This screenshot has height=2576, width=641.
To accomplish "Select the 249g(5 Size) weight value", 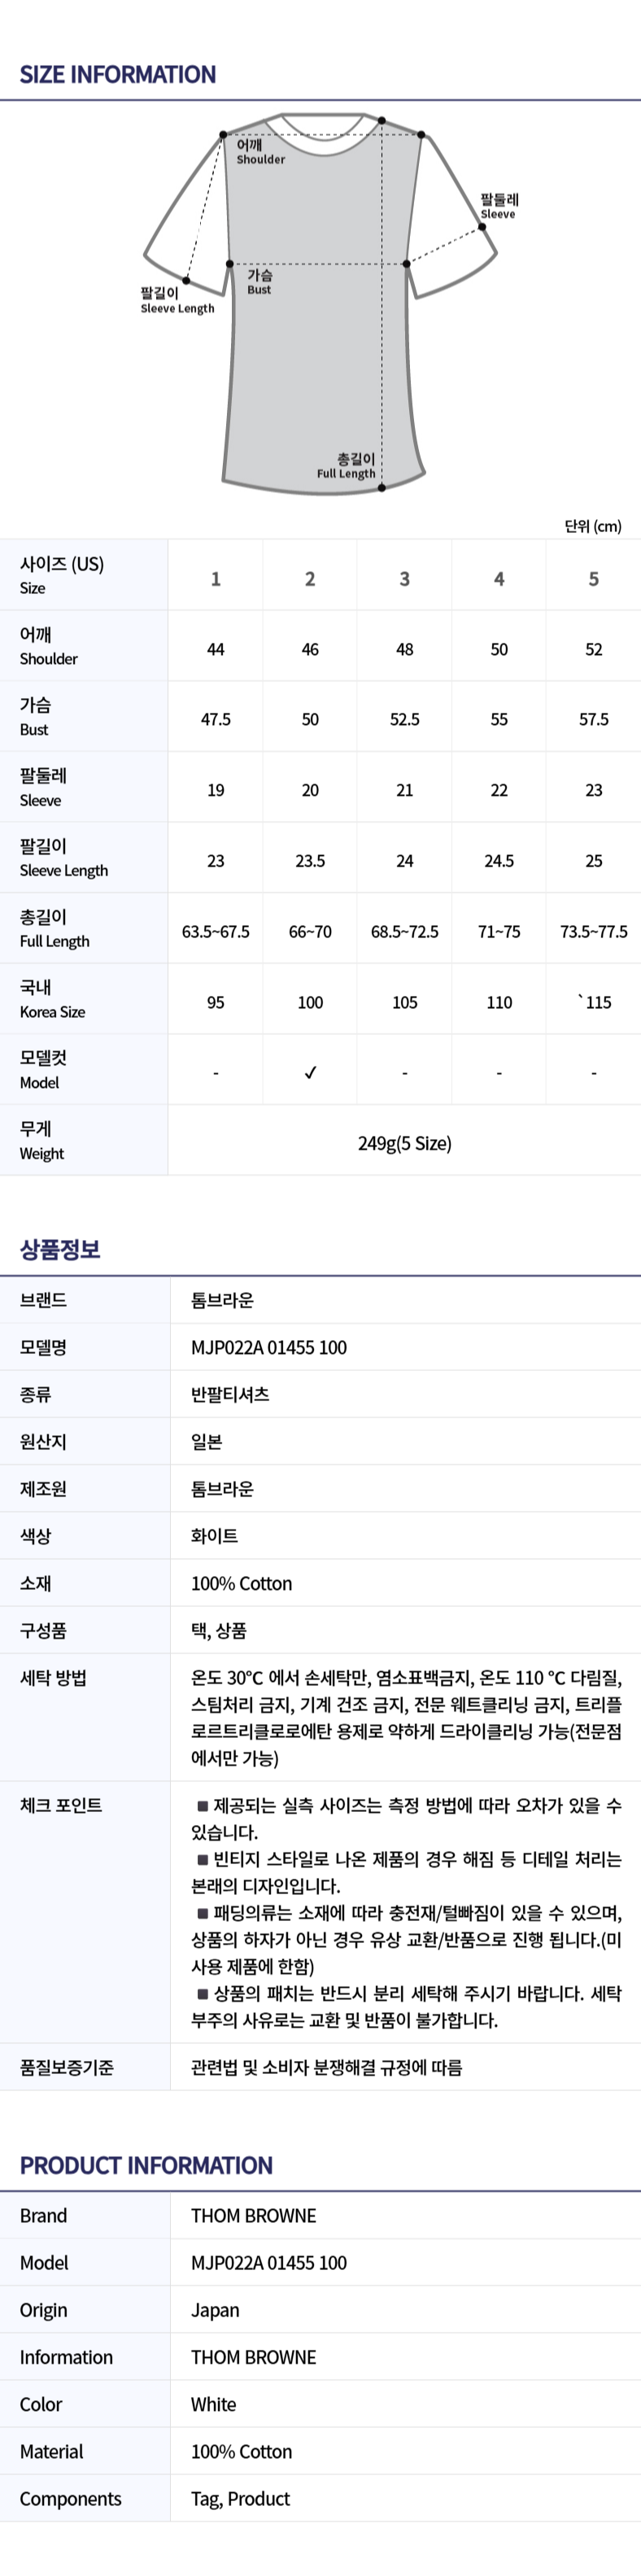I will pos(404,1143).
